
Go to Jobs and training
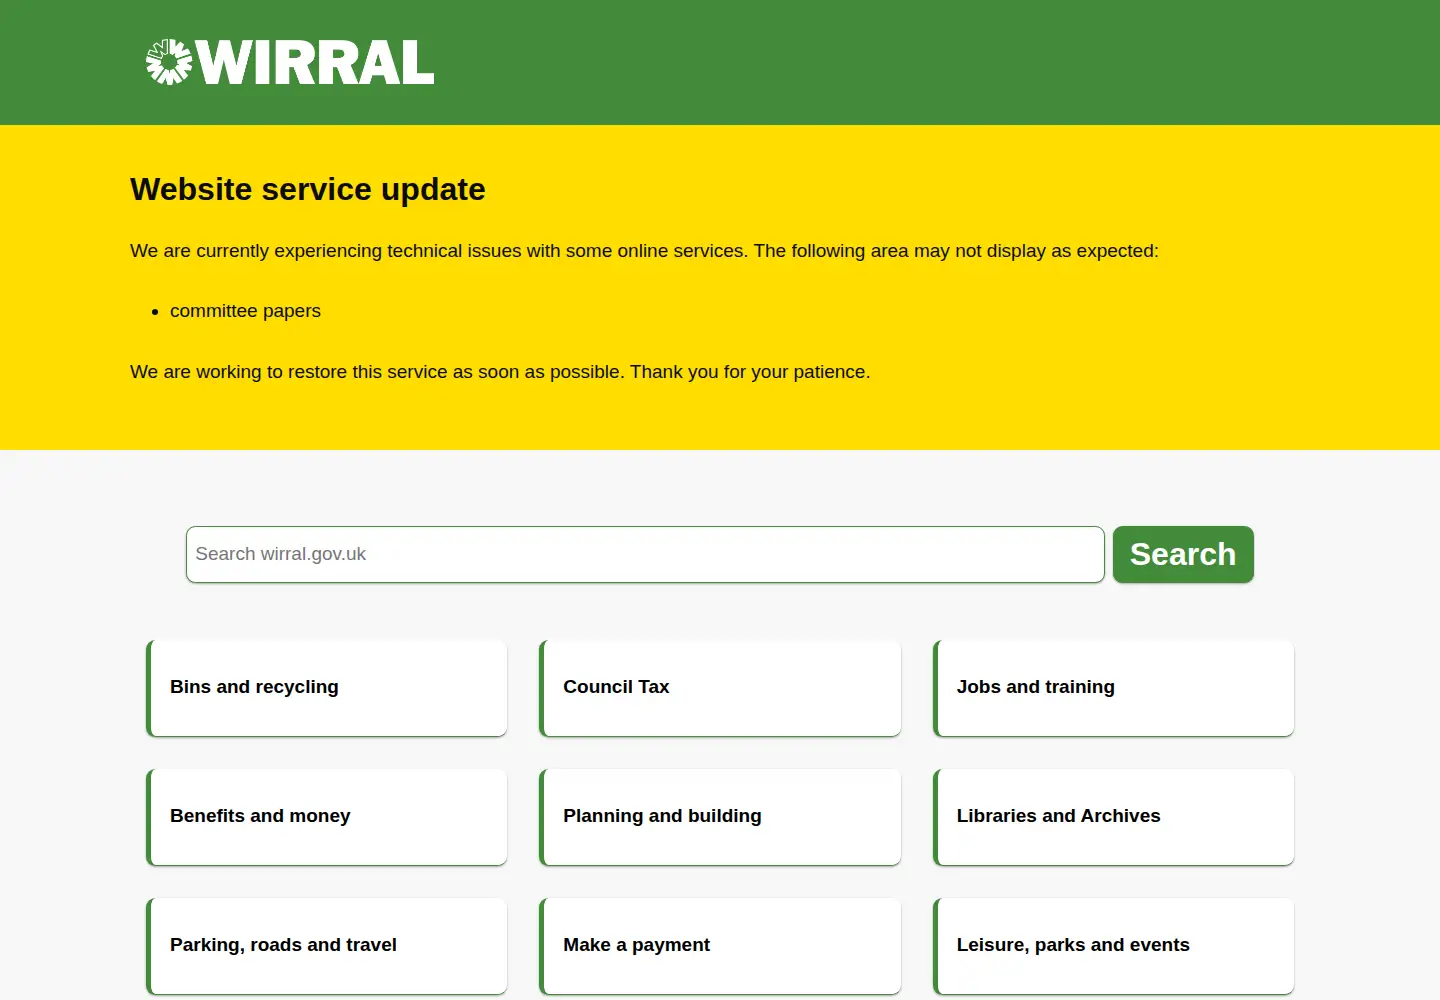tap(1113, 688)
